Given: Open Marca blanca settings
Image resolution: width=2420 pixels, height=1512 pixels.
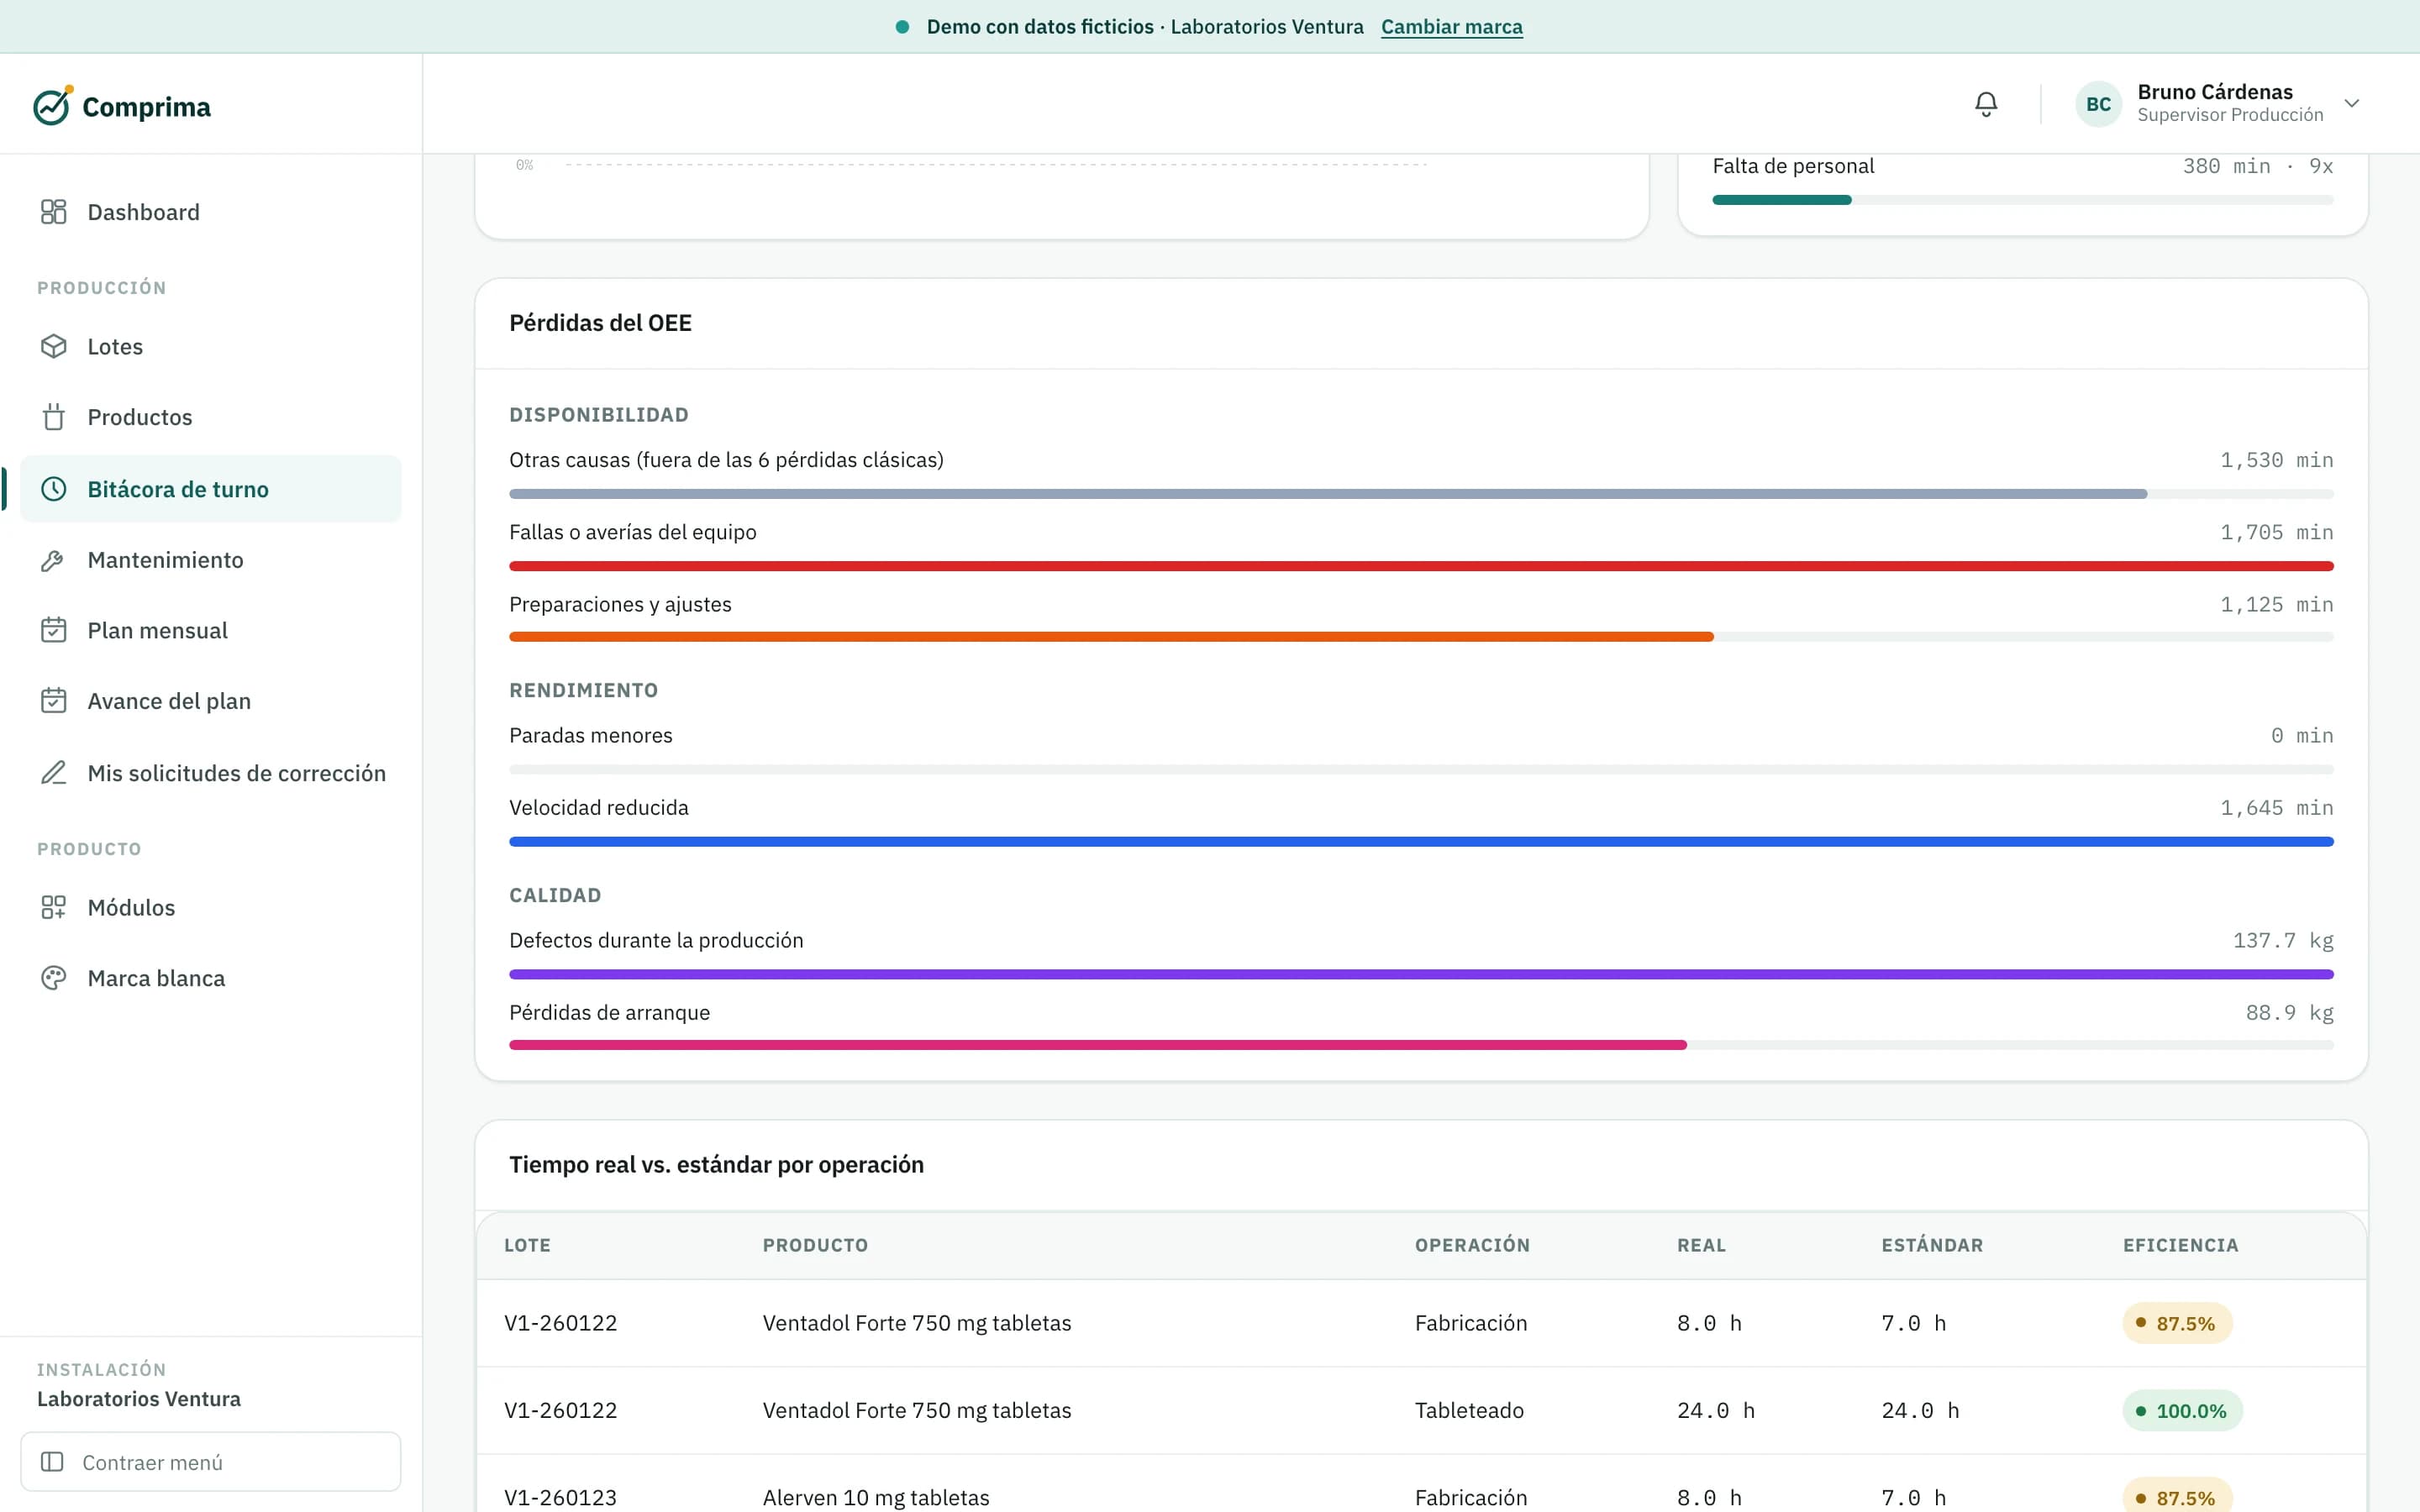Looking at the screenshot, I should 211,978.
